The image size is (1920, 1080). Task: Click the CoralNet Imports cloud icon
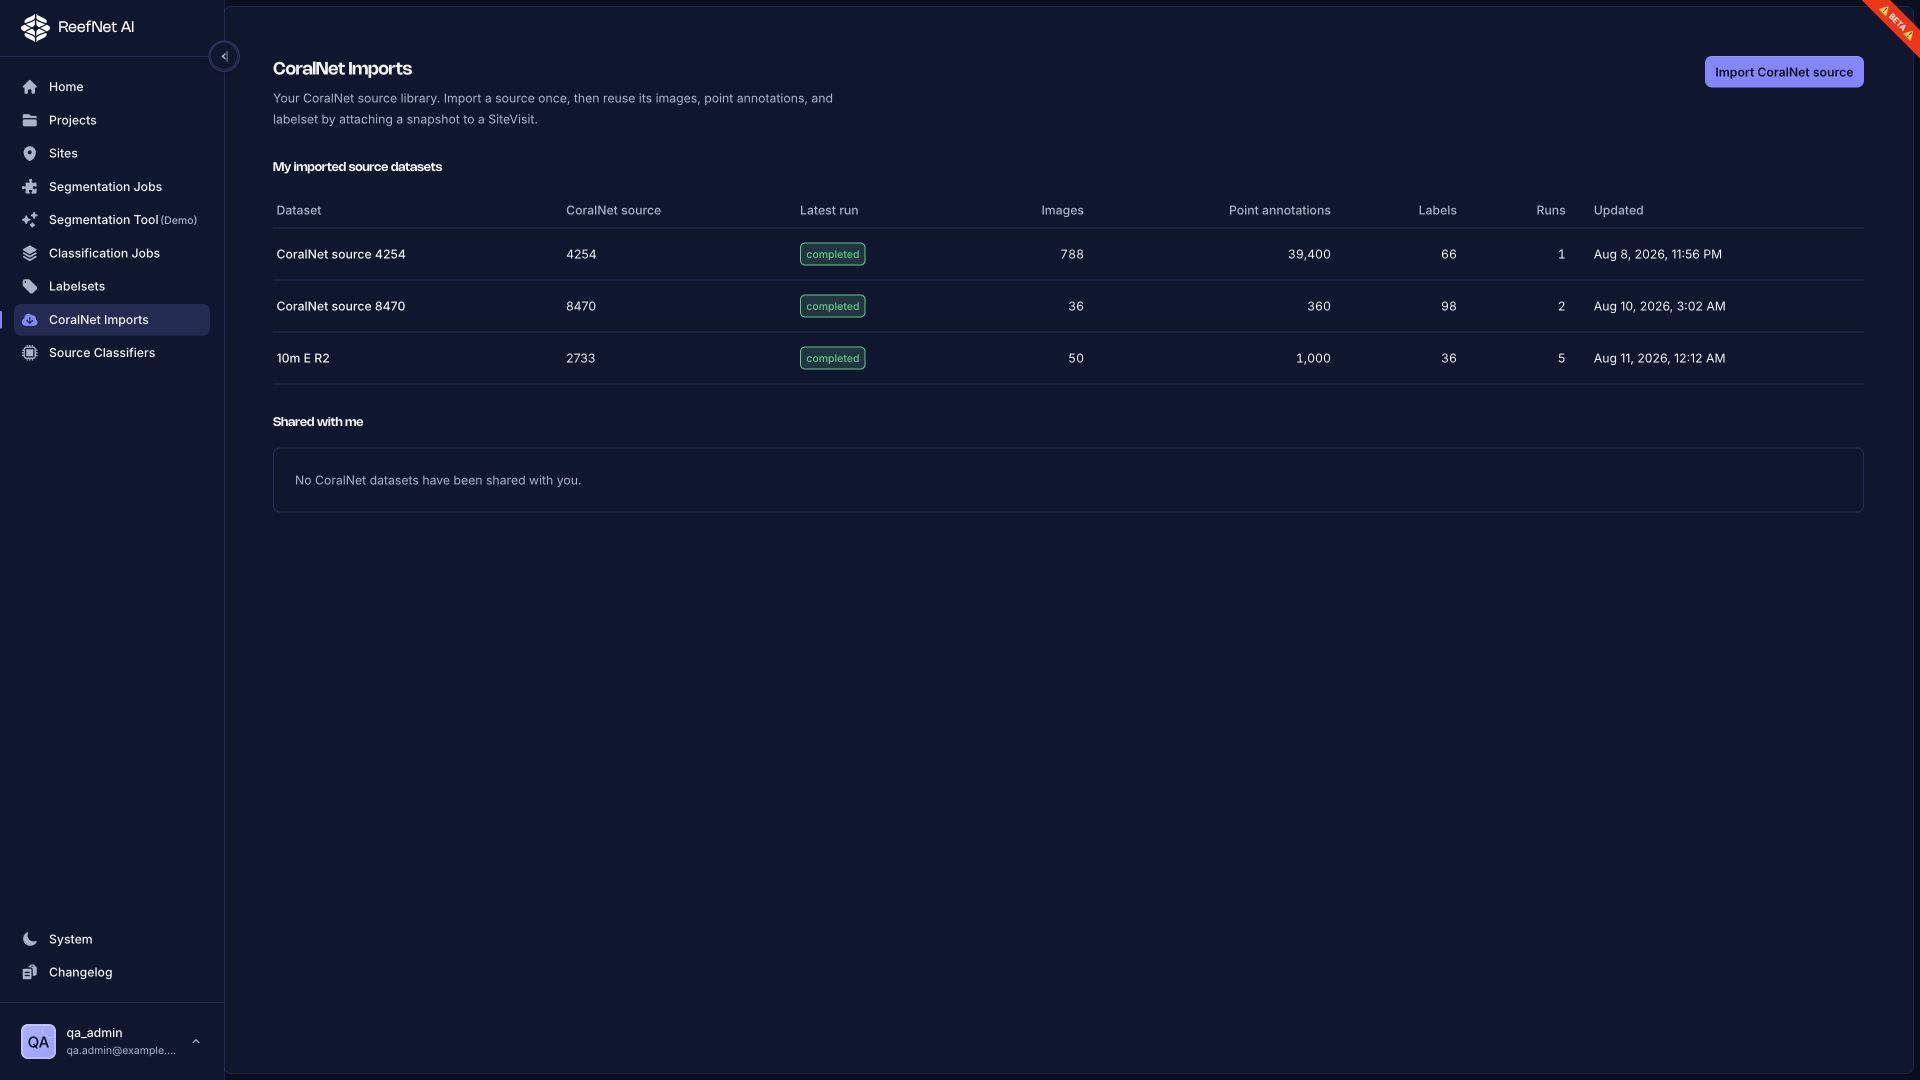(30, 320)
